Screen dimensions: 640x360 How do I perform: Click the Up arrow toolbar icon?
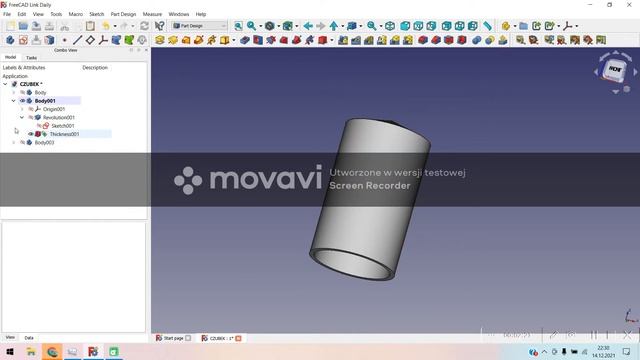coord(334,26)
